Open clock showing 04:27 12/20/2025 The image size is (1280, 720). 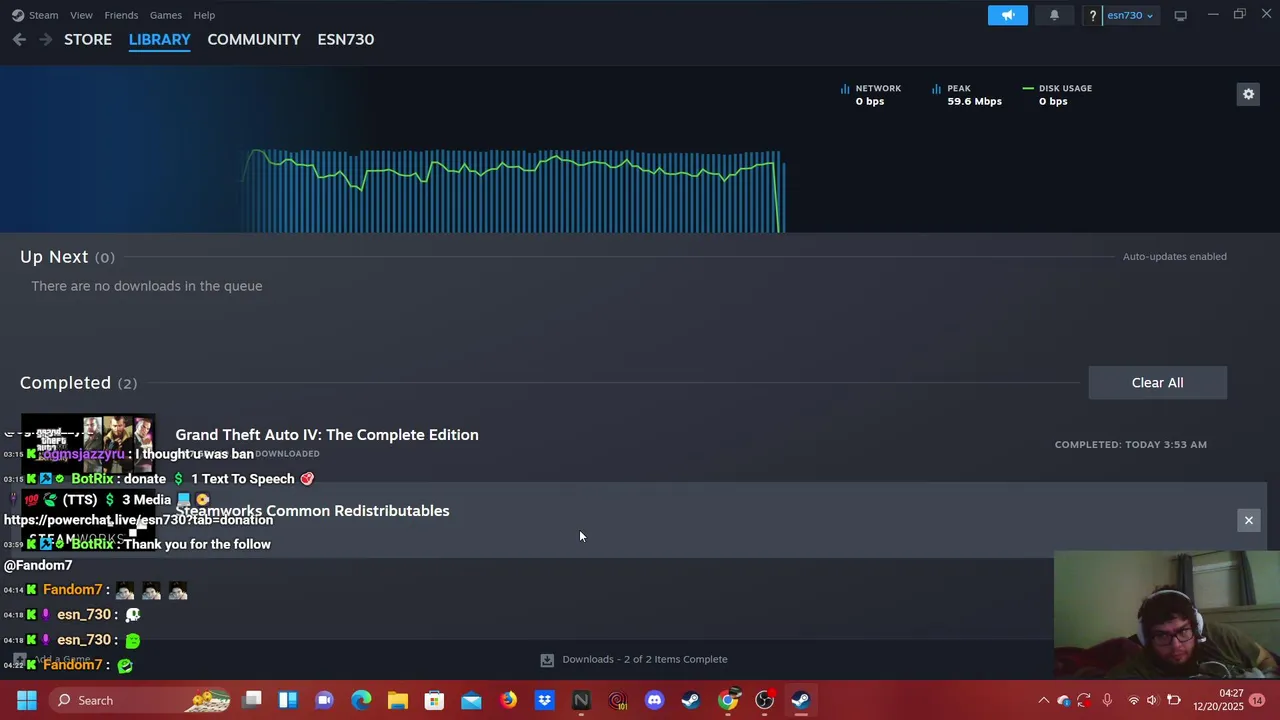[x=1218, y=700]
